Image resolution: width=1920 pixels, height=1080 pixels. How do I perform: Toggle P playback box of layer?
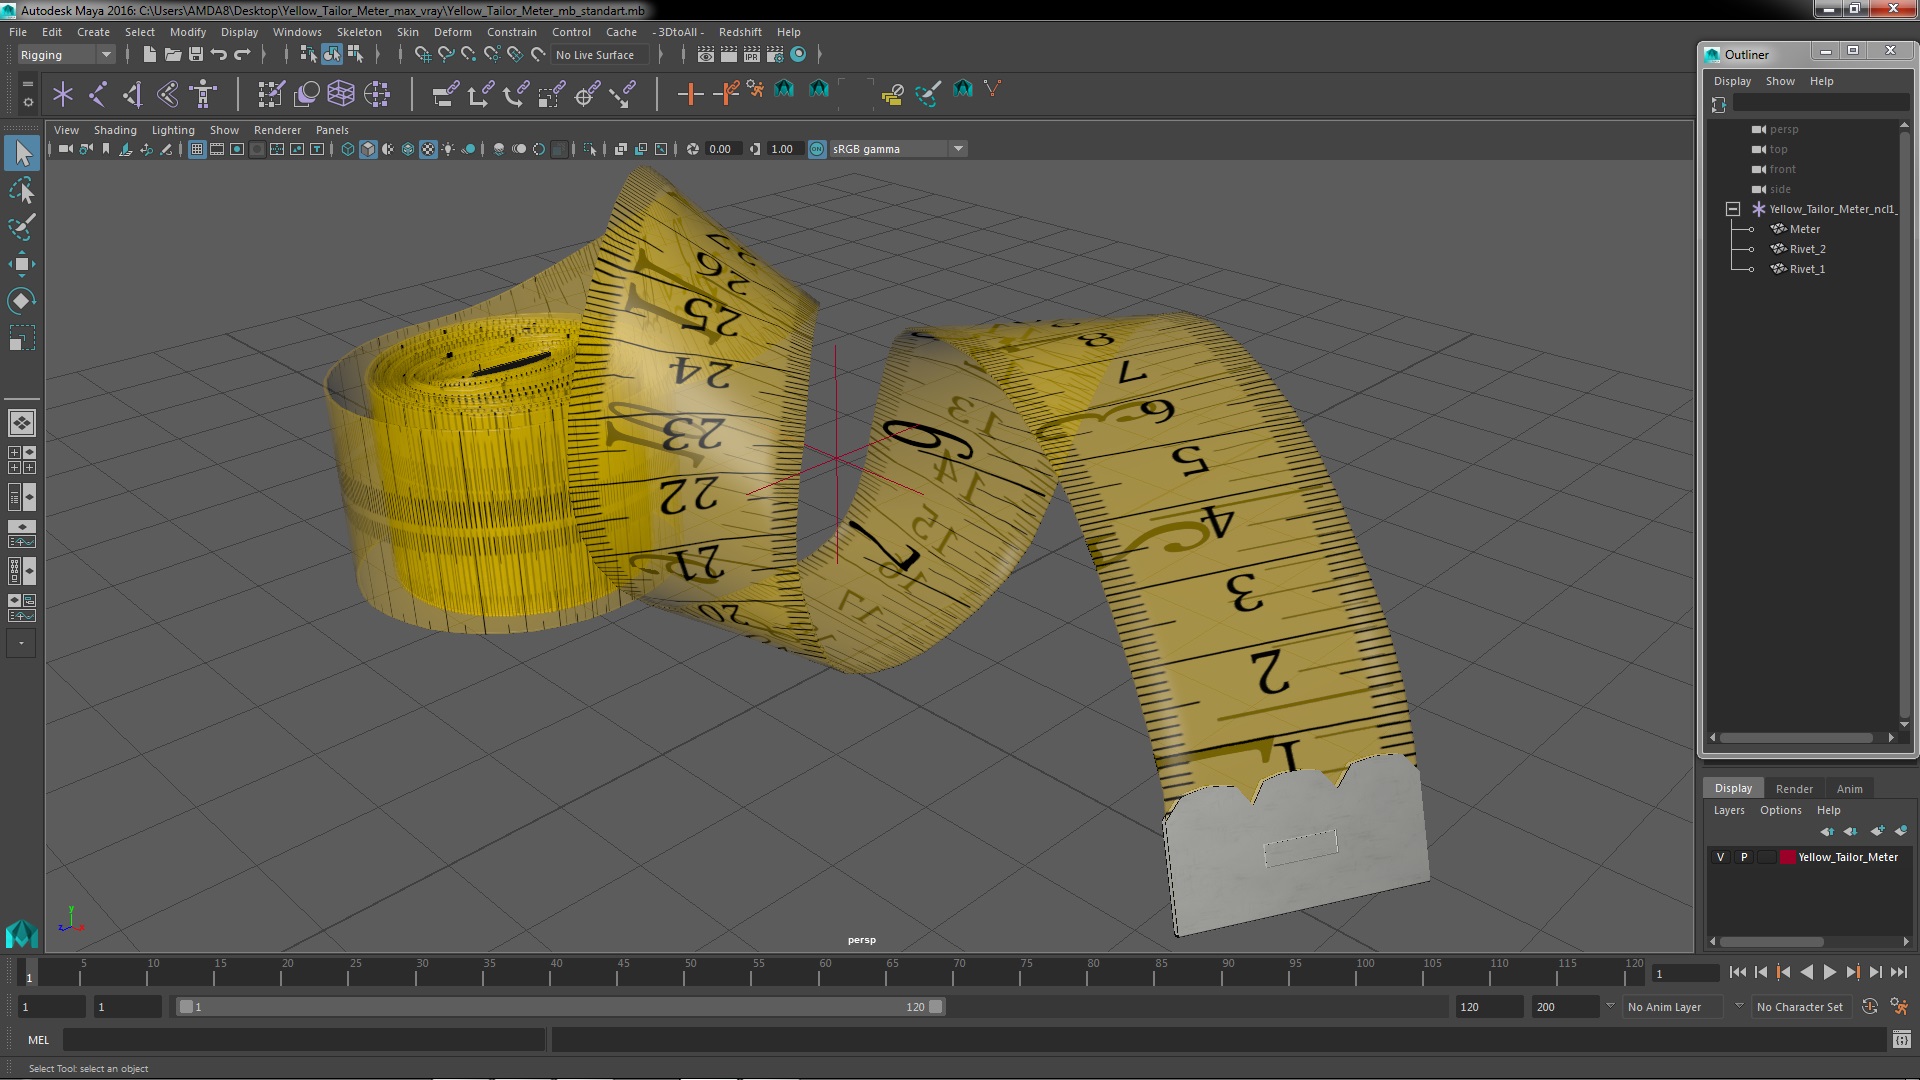click(x=1744, y=857)
